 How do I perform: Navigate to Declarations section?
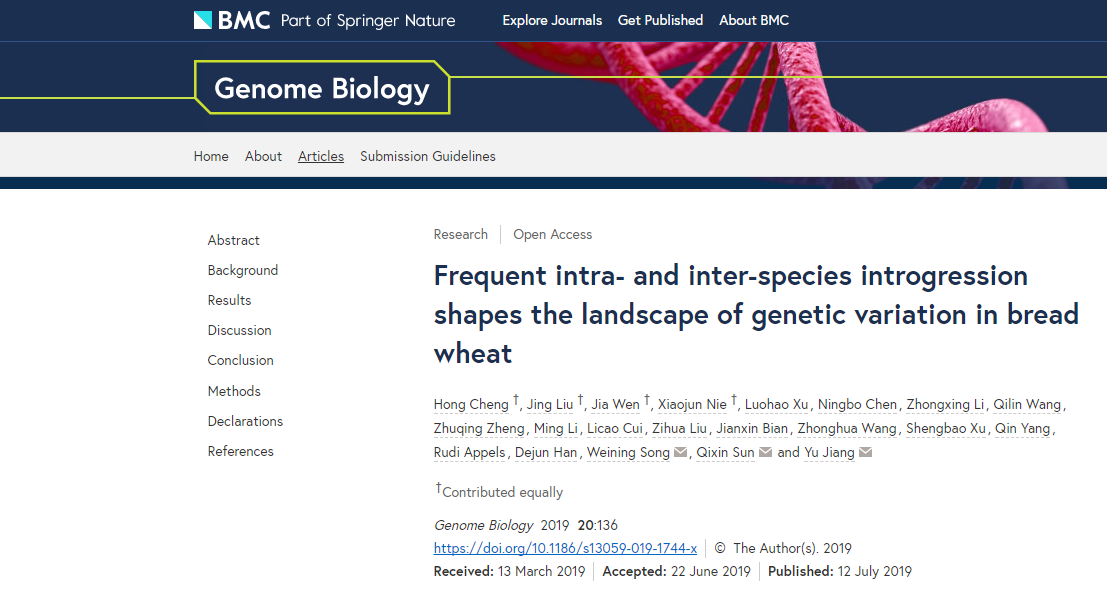click(245, 421)
